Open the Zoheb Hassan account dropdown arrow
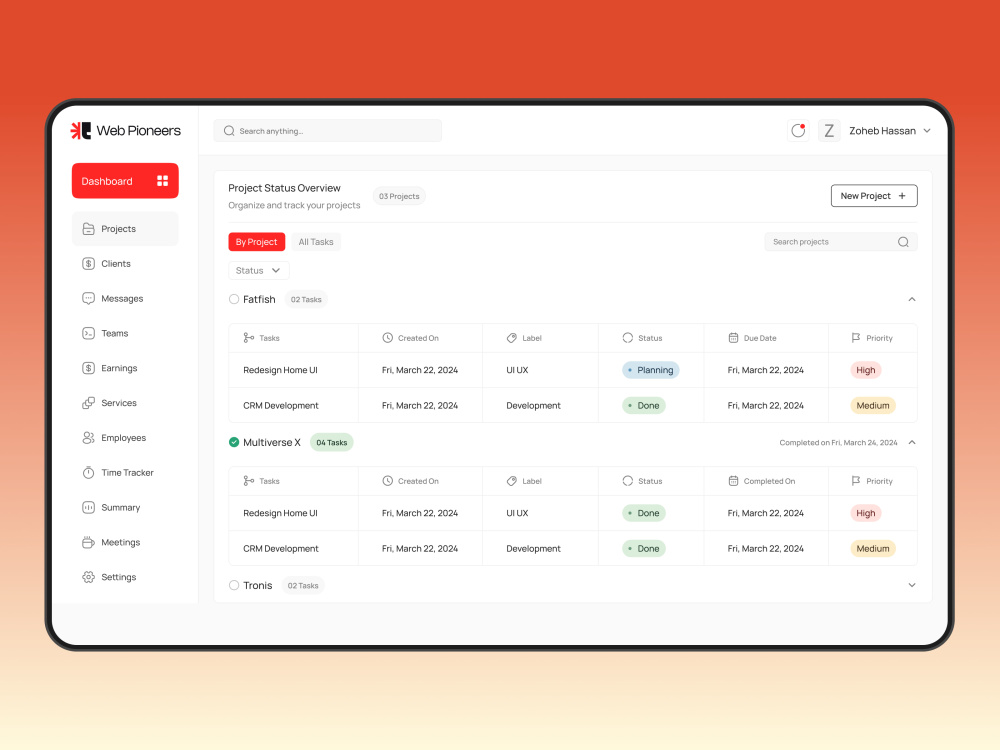 coord(927,131)
